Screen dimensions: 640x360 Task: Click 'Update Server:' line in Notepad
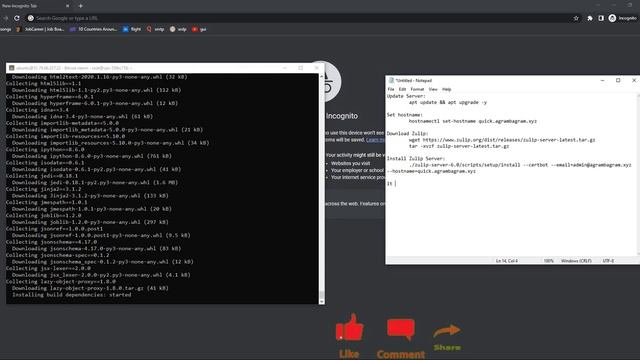406,96
